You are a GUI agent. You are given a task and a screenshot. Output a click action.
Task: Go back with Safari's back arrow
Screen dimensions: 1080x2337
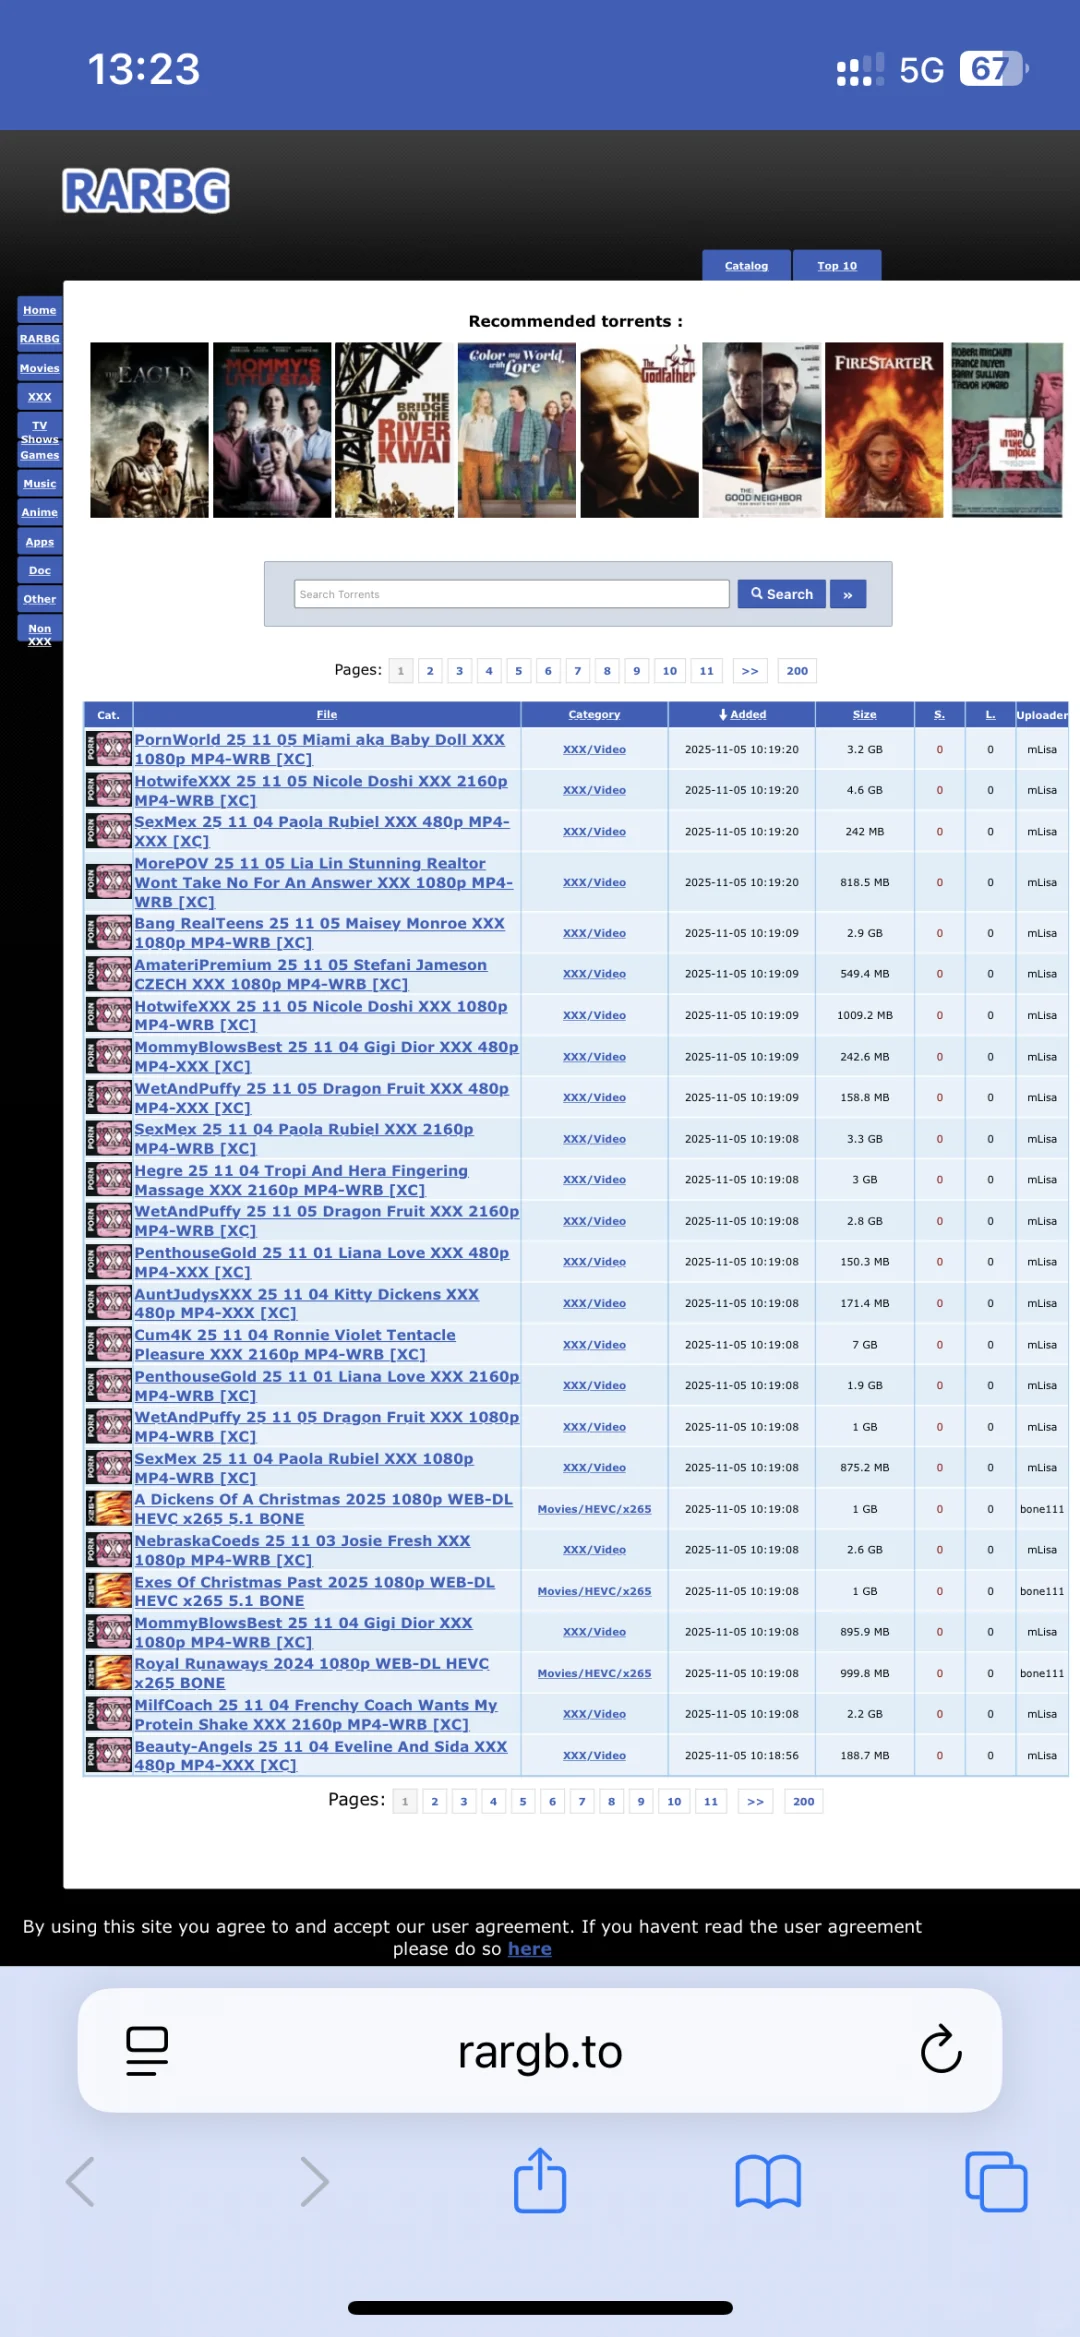coord(80,2181)
